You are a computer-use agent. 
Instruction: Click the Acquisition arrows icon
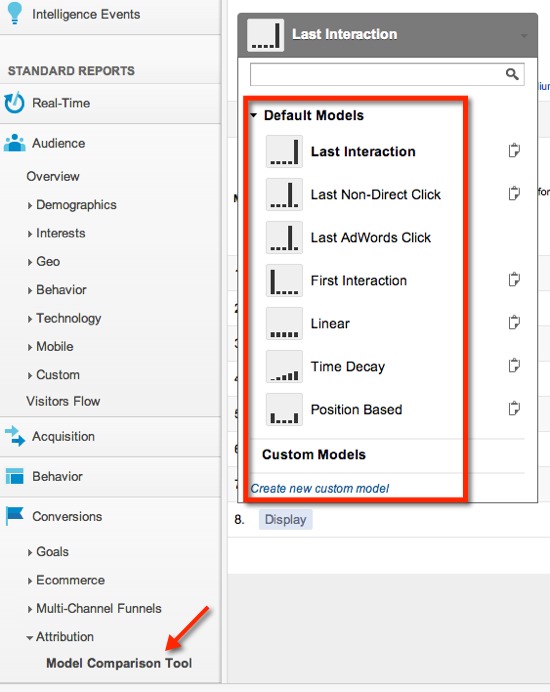[15, 436]
